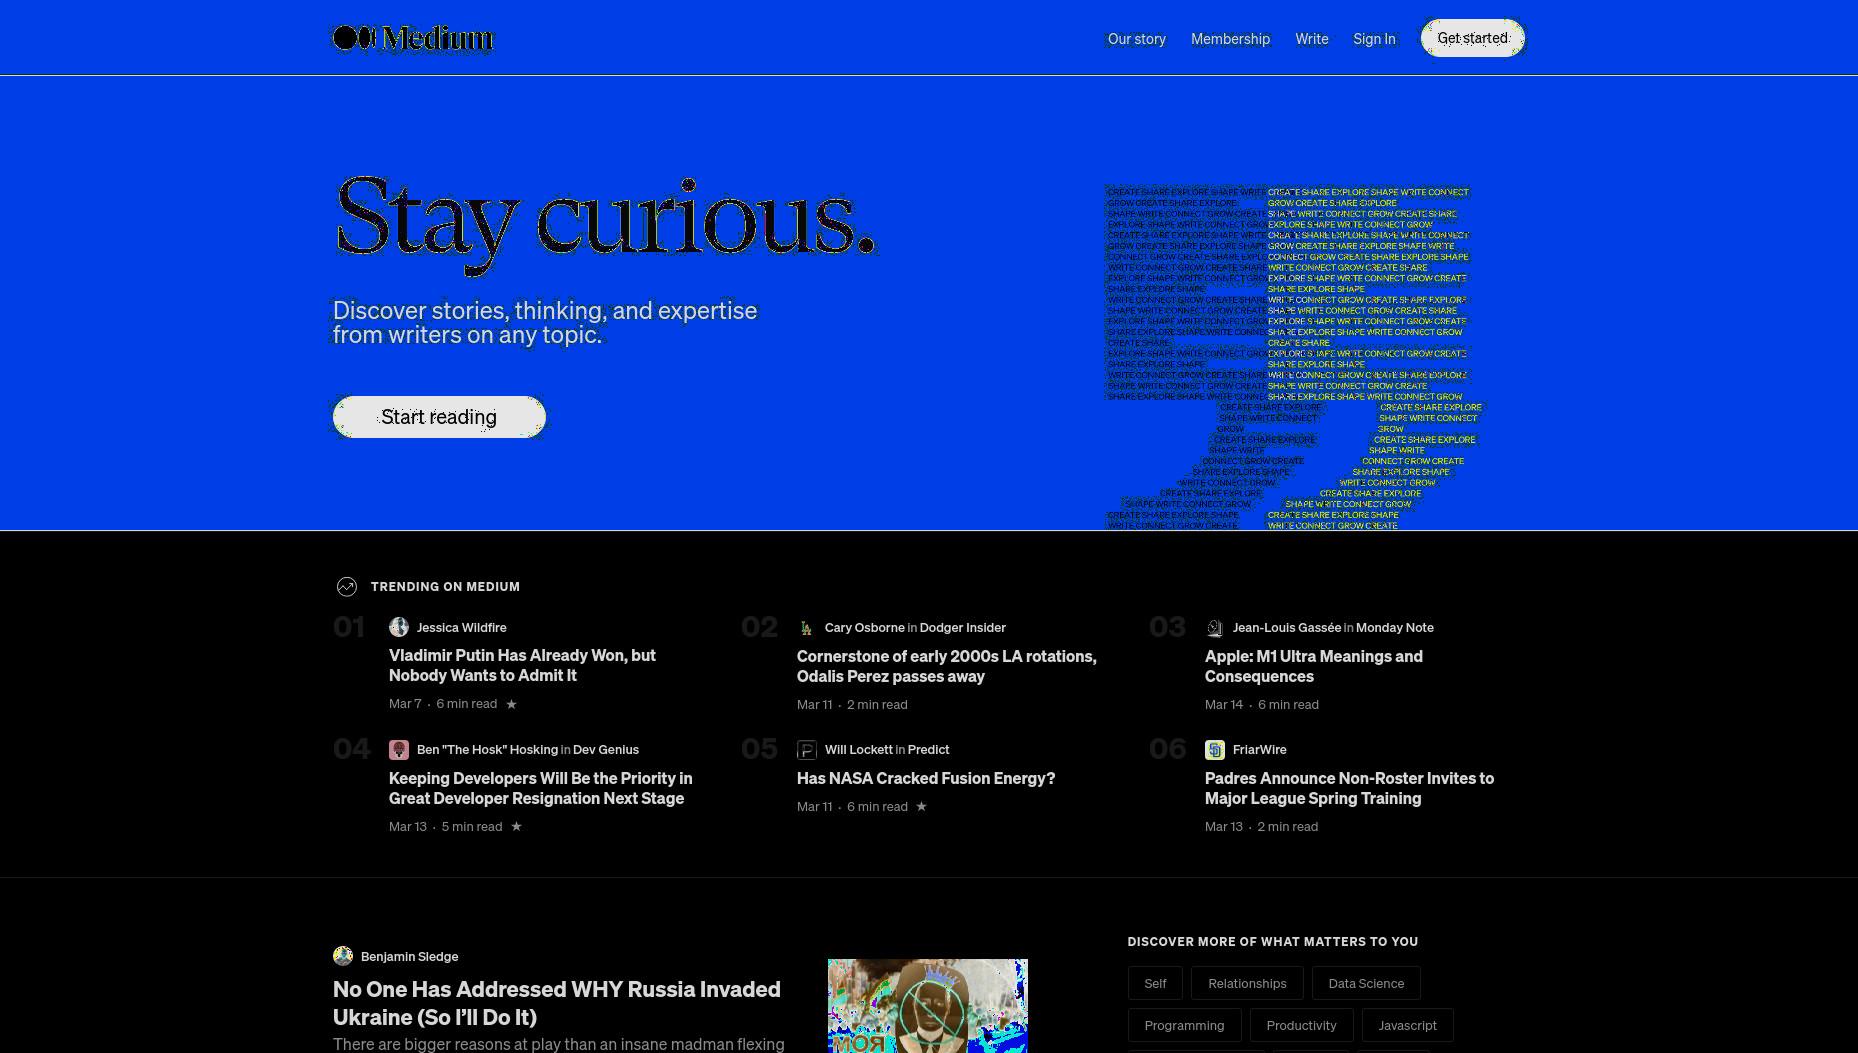This screenshot has height=1053, width=1858.
Task: Click member-only star on Putin article
Action: 512,704
